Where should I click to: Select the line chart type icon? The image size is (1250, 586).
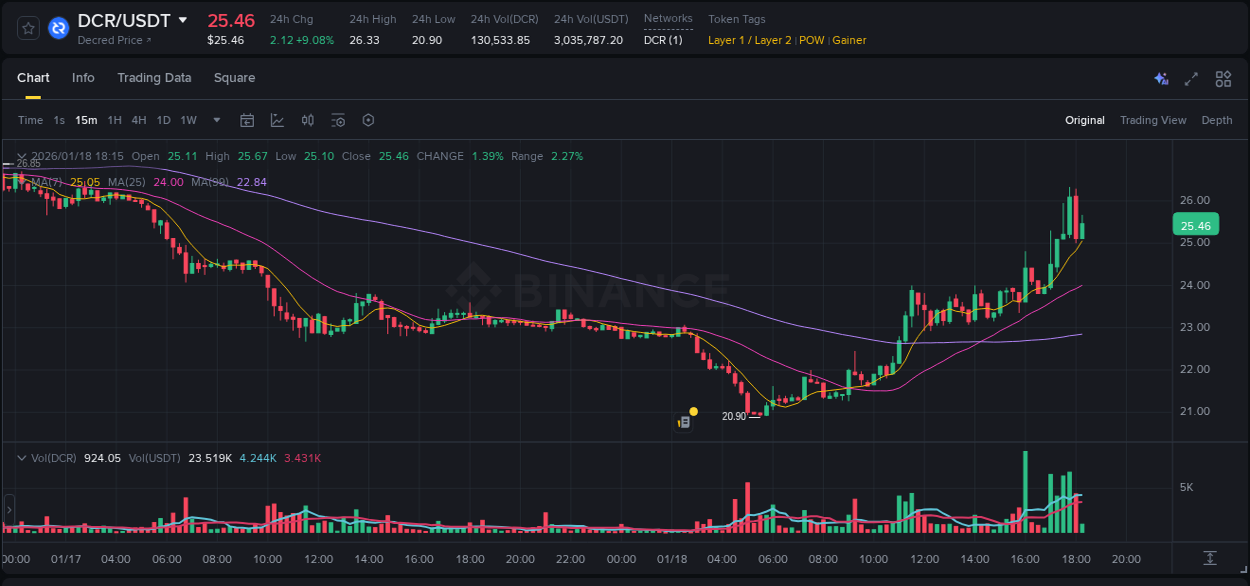pyautogui.click(x=277, y=120)
